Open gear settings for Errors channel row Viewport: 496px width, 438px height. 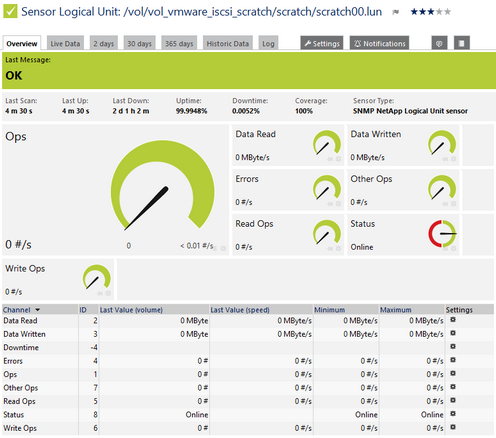453,360
